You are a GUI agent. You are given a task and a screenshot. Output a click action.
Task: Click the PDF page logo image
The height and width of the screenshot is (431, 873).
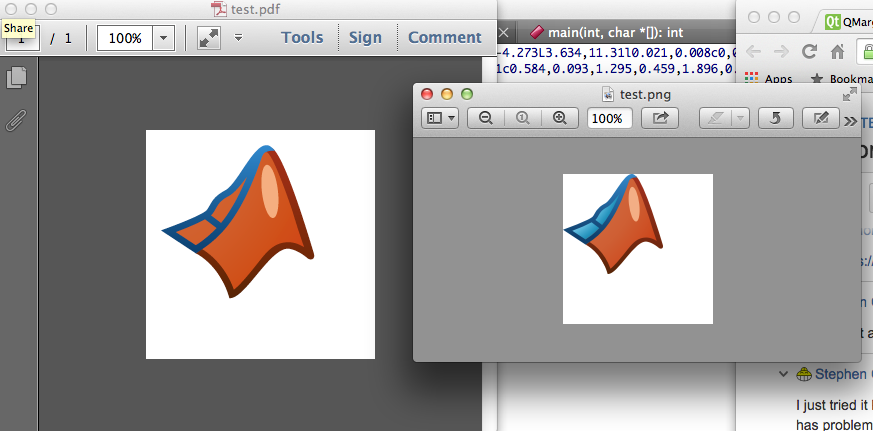point(238,221)
